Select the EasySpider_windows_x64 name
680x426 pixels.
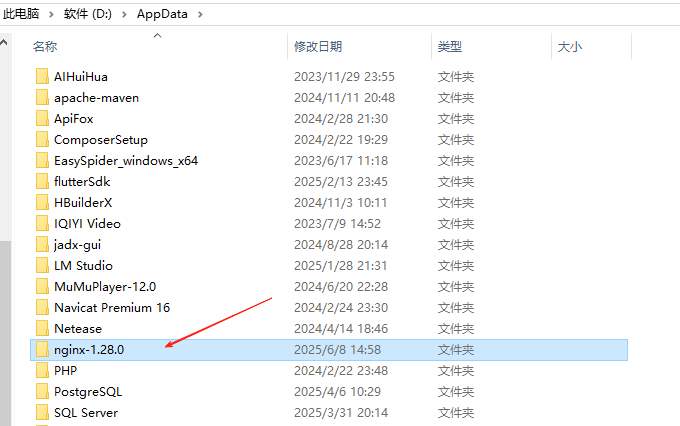(x=126, y=161)
